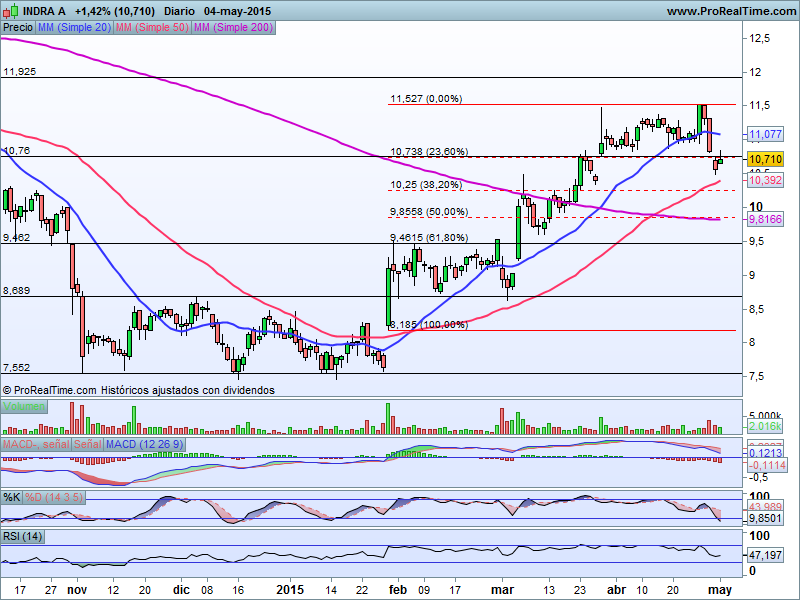Screen dimensions: 800x600
Task: Click the magenta 9,8166 moving average value
Action: 765,219
